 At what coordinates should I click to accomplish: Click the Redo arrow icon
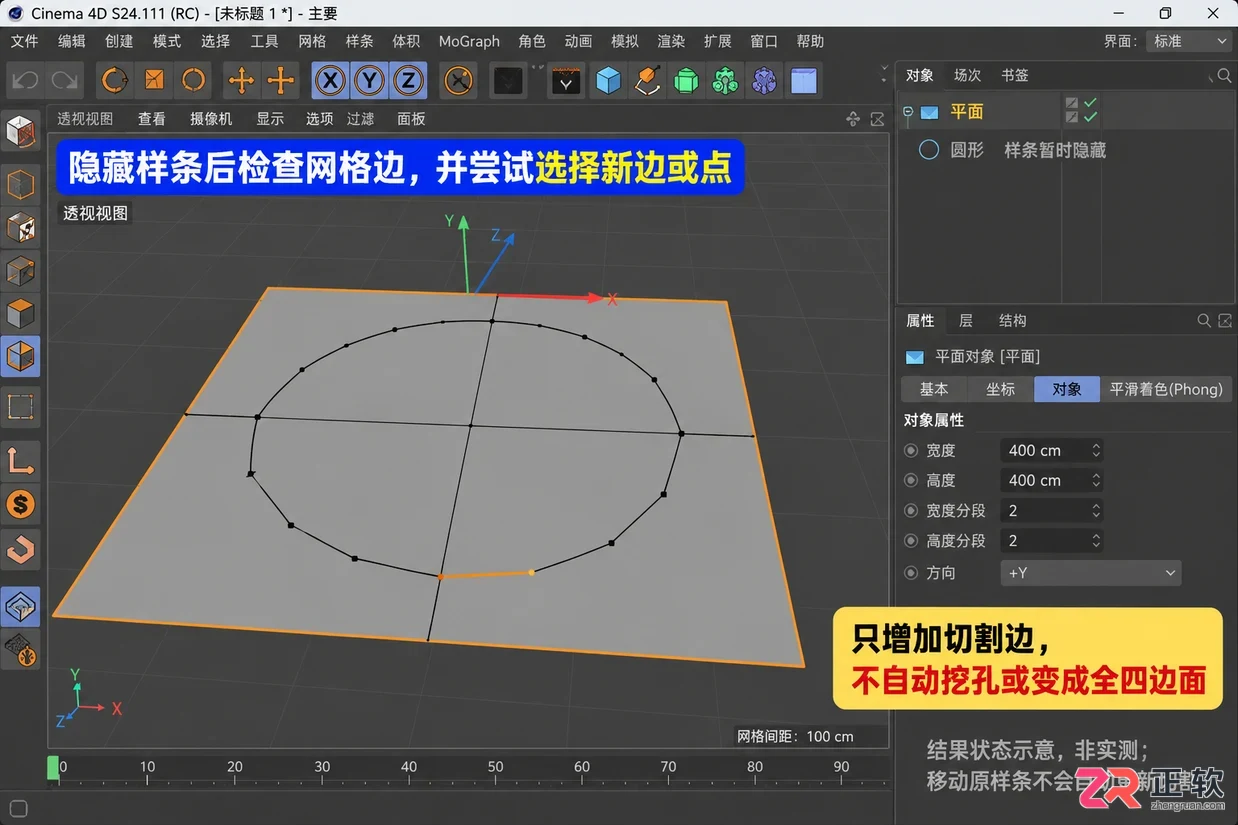[66, 80]
